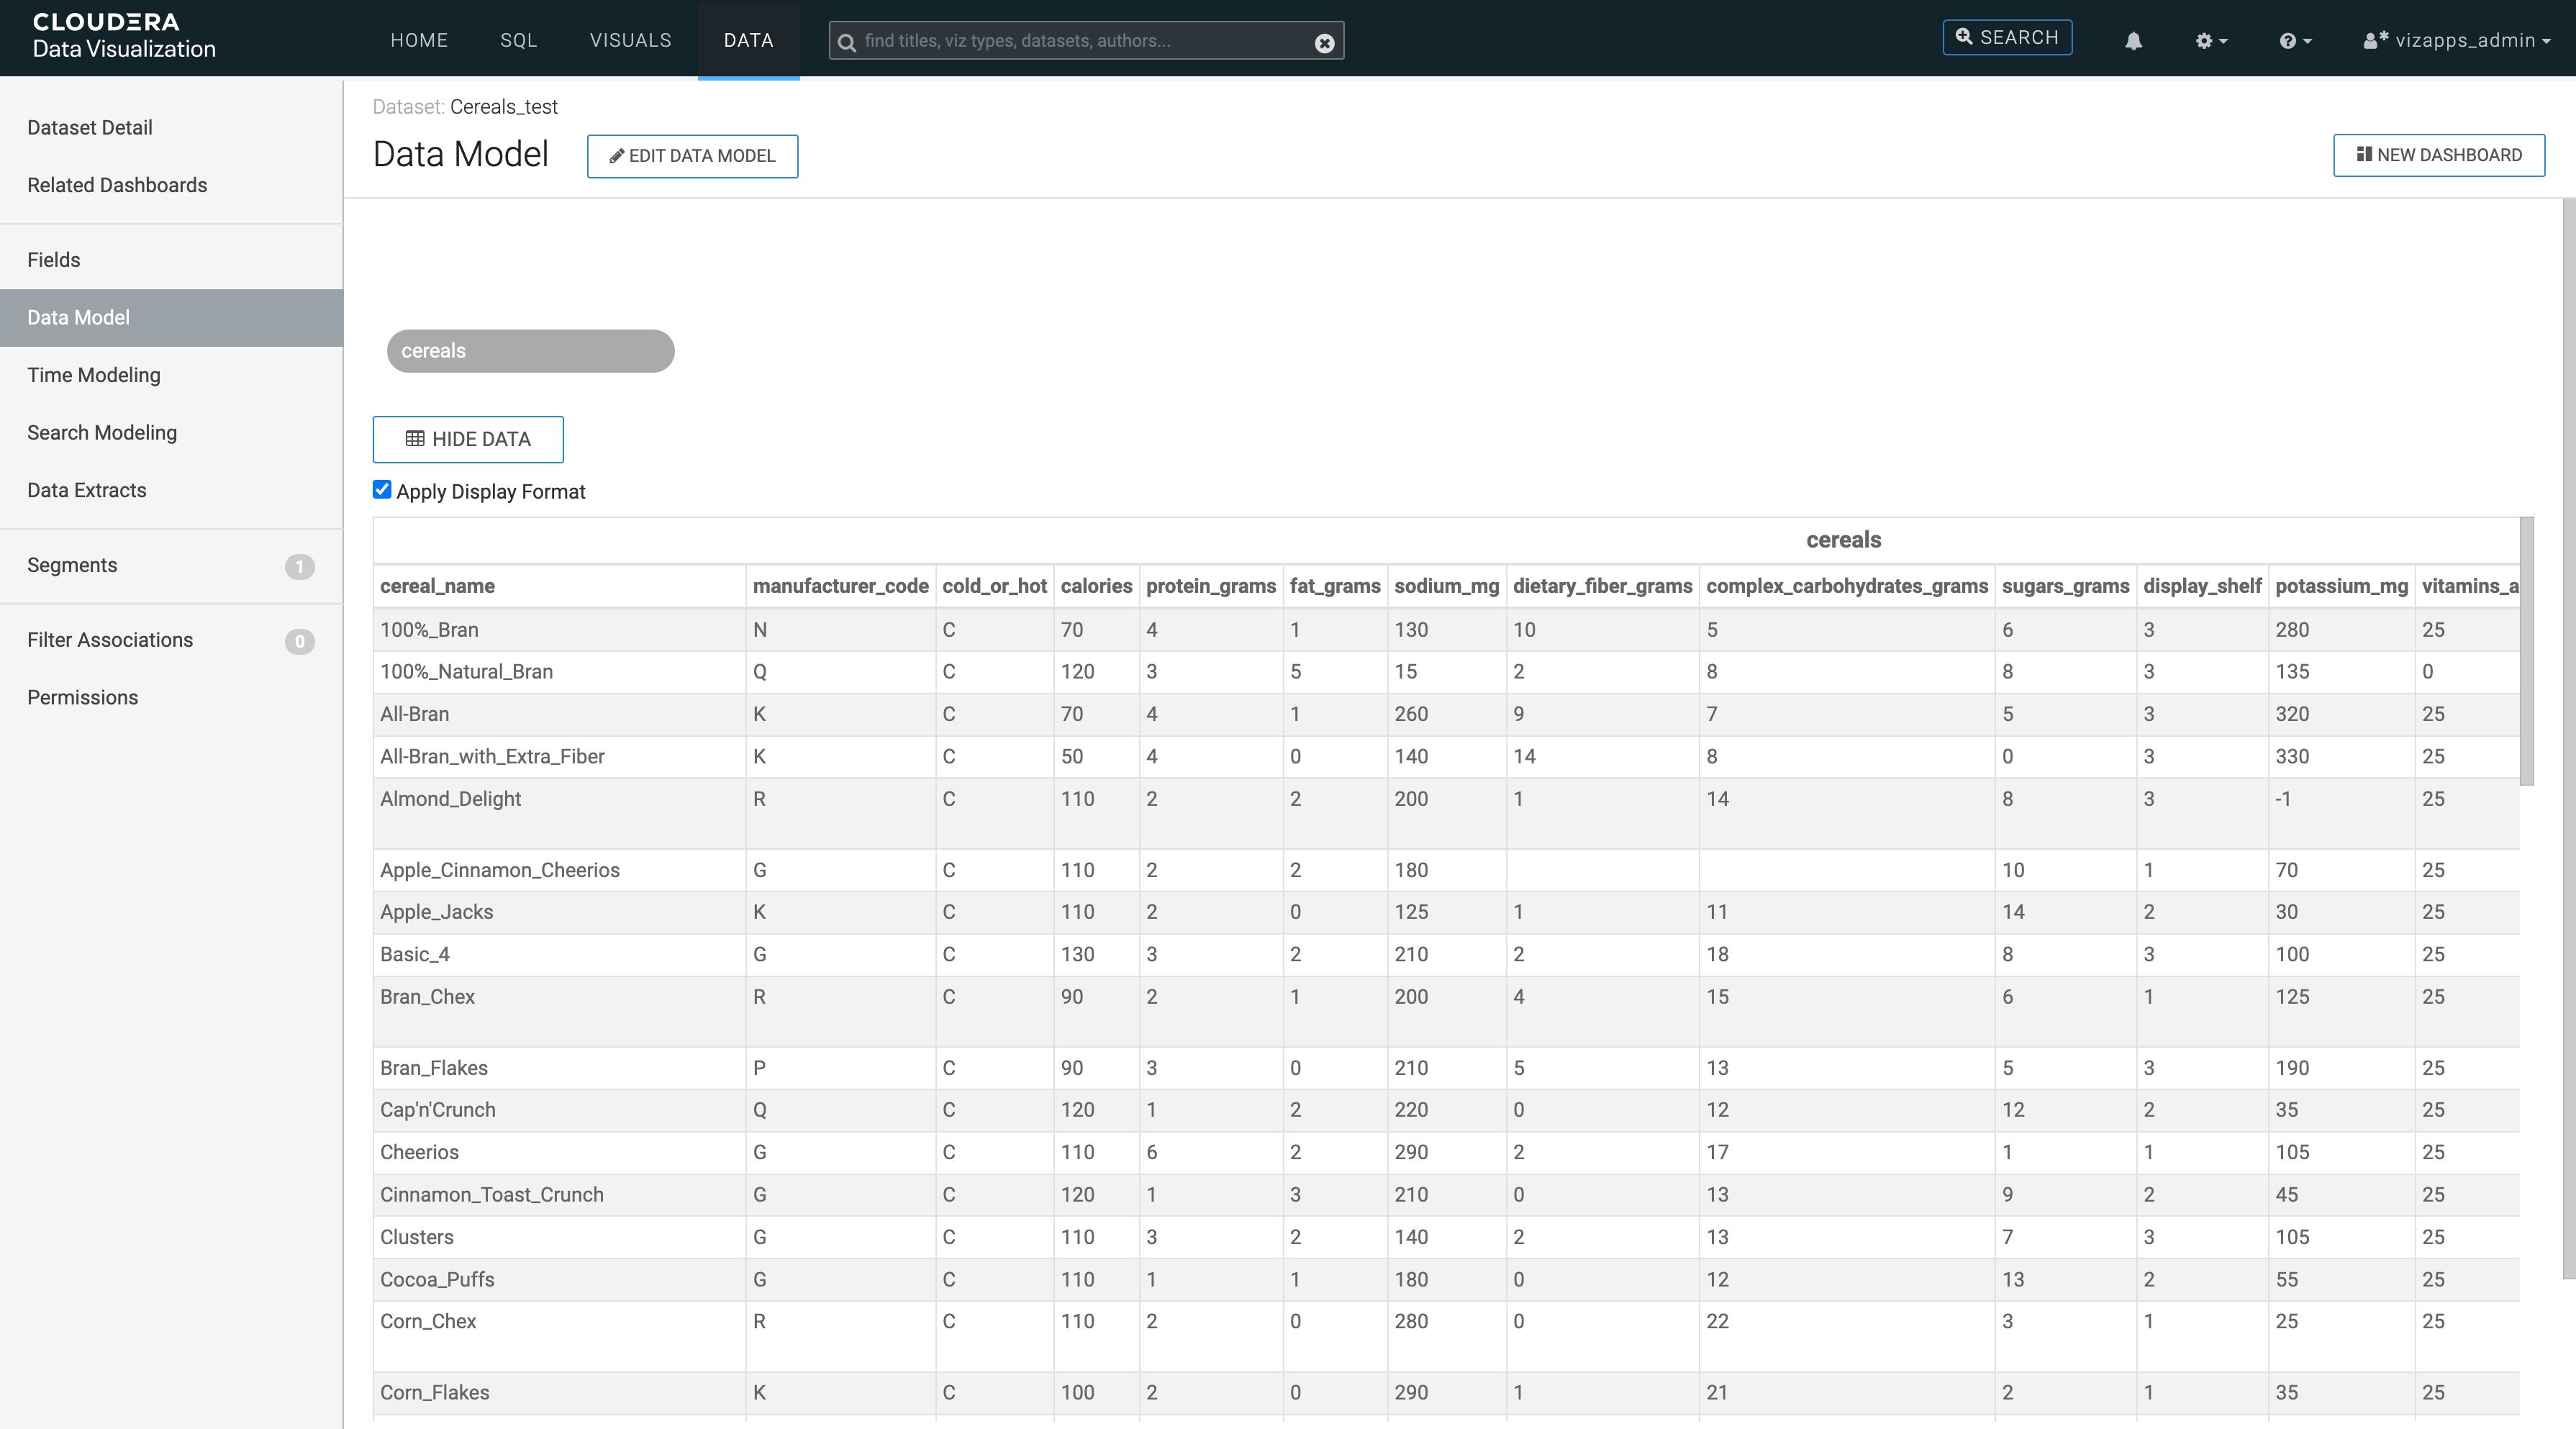
Task: Open the settings gear menu
Action: click(2210, 41)
